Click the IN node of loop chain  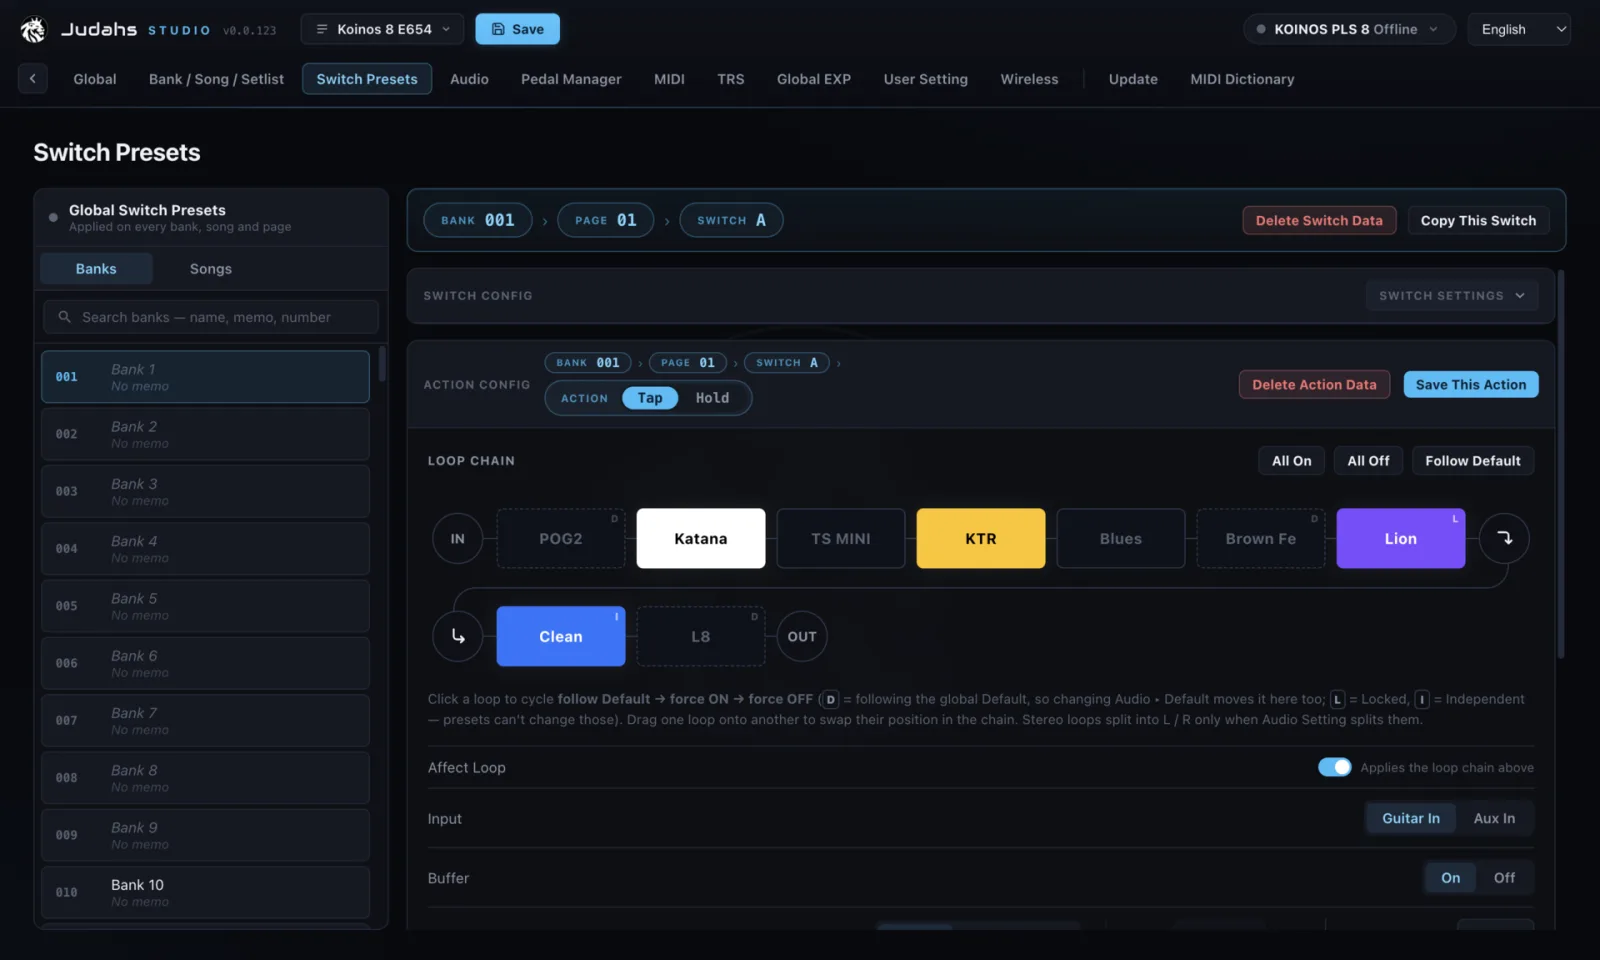[x=457, y=538]
